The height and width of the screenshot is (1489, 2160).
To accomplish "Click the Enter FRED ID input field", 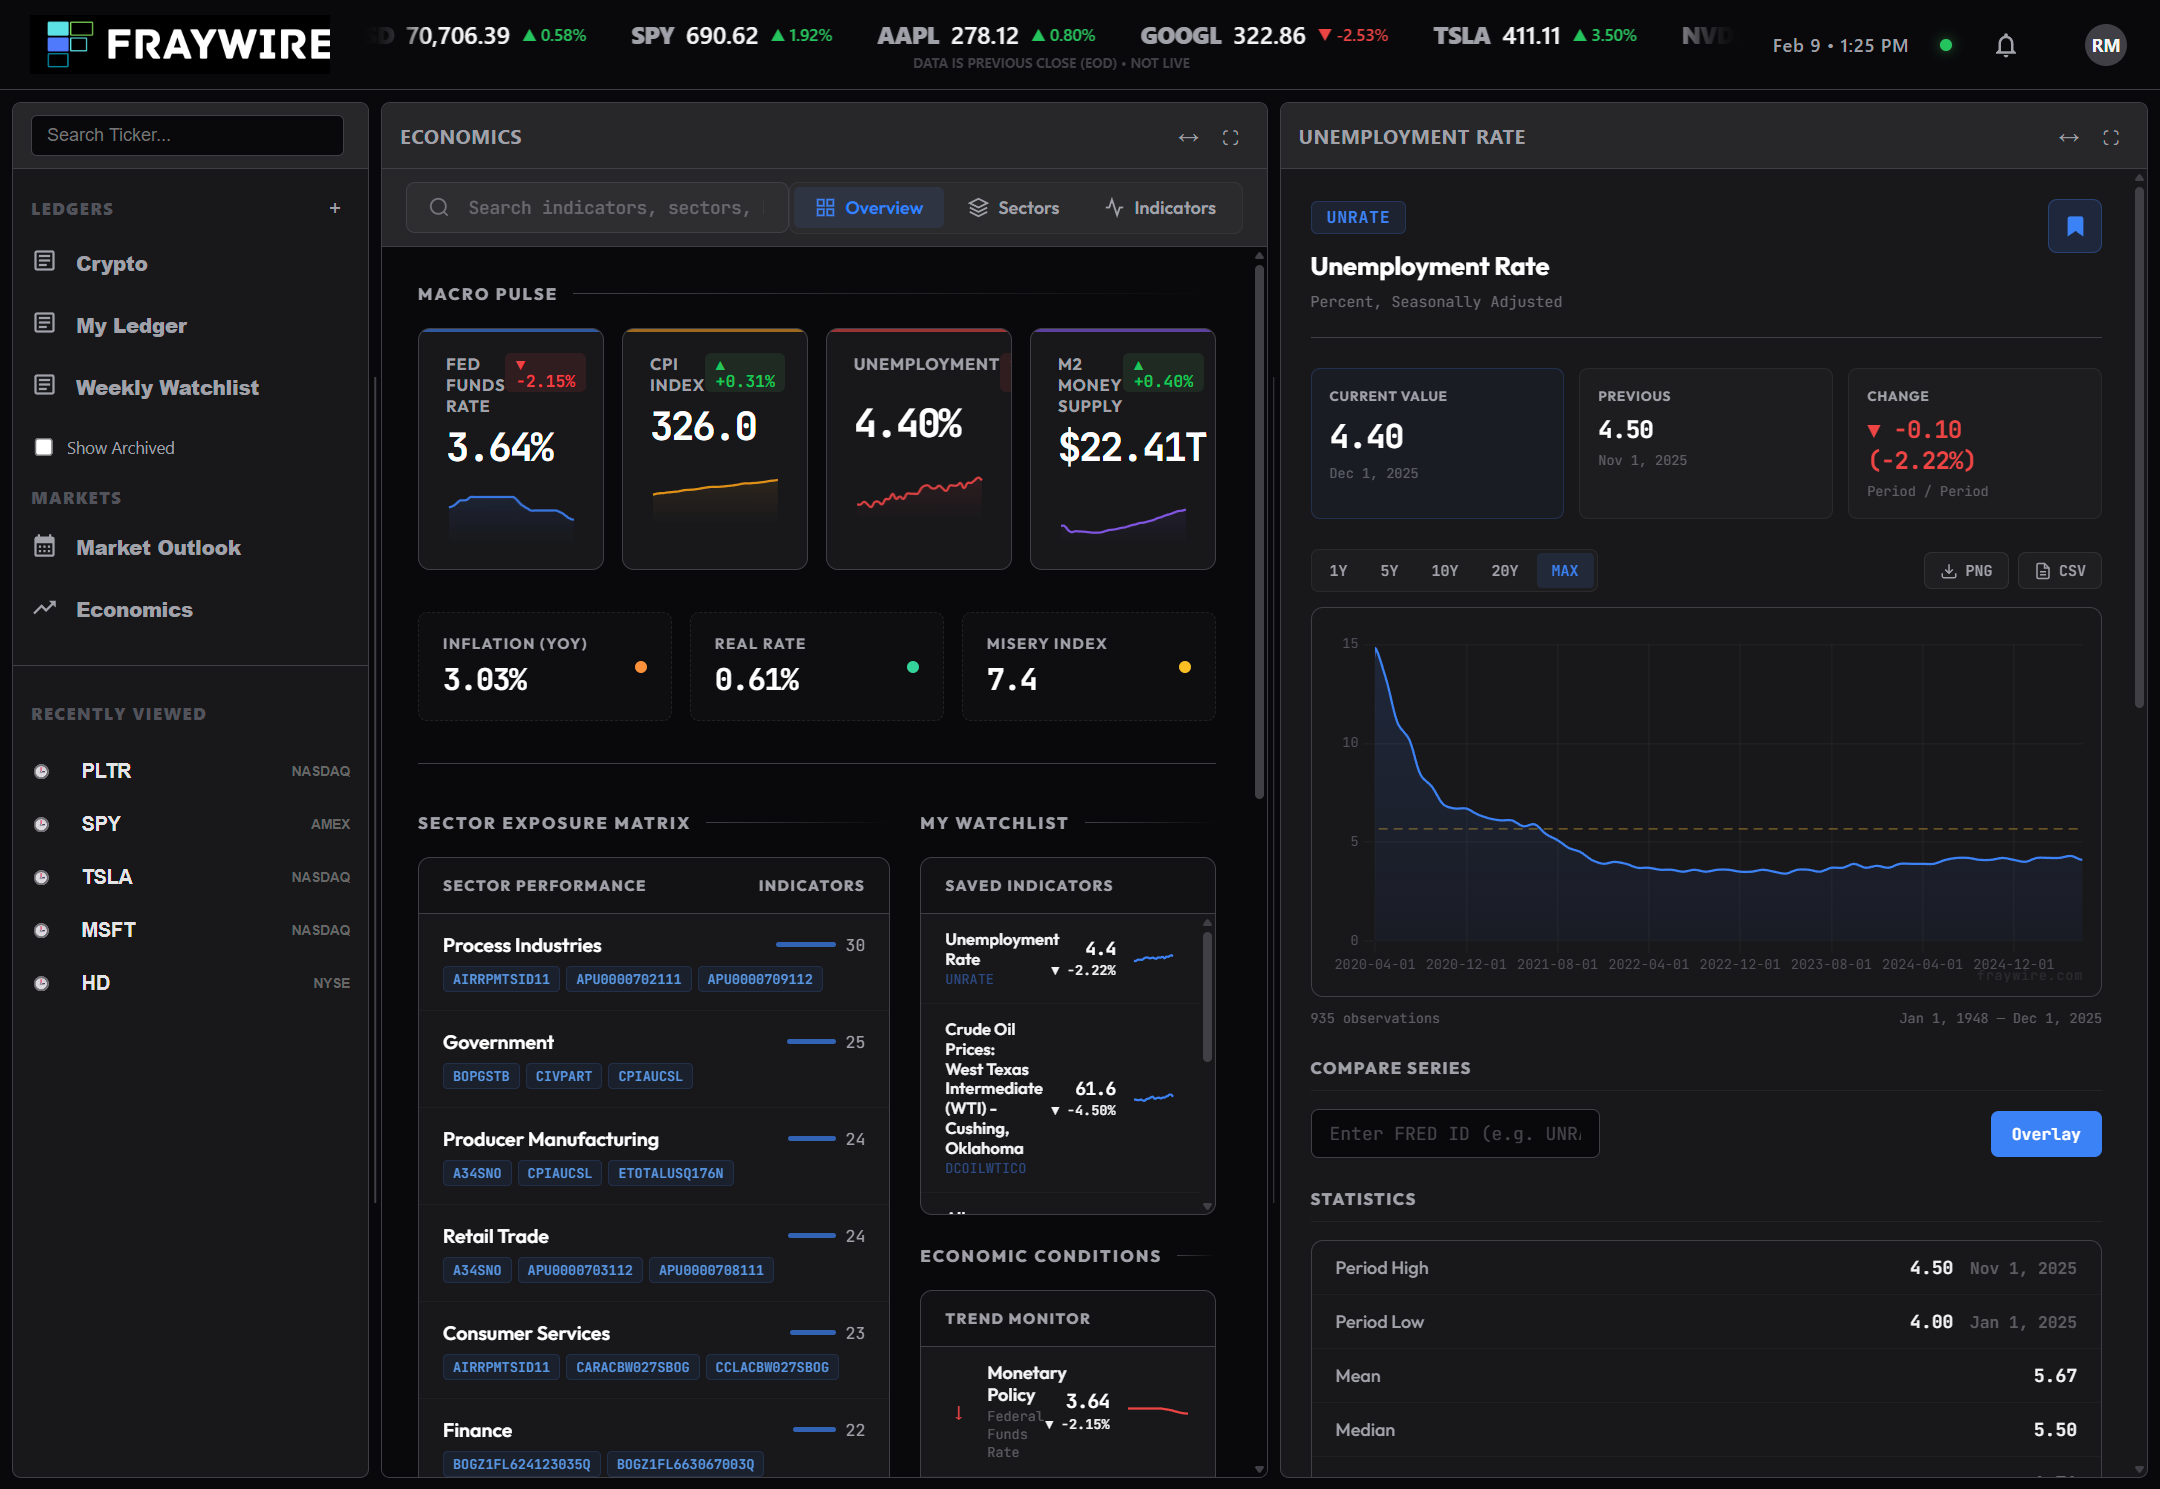I will [x=1454, y=1134].
